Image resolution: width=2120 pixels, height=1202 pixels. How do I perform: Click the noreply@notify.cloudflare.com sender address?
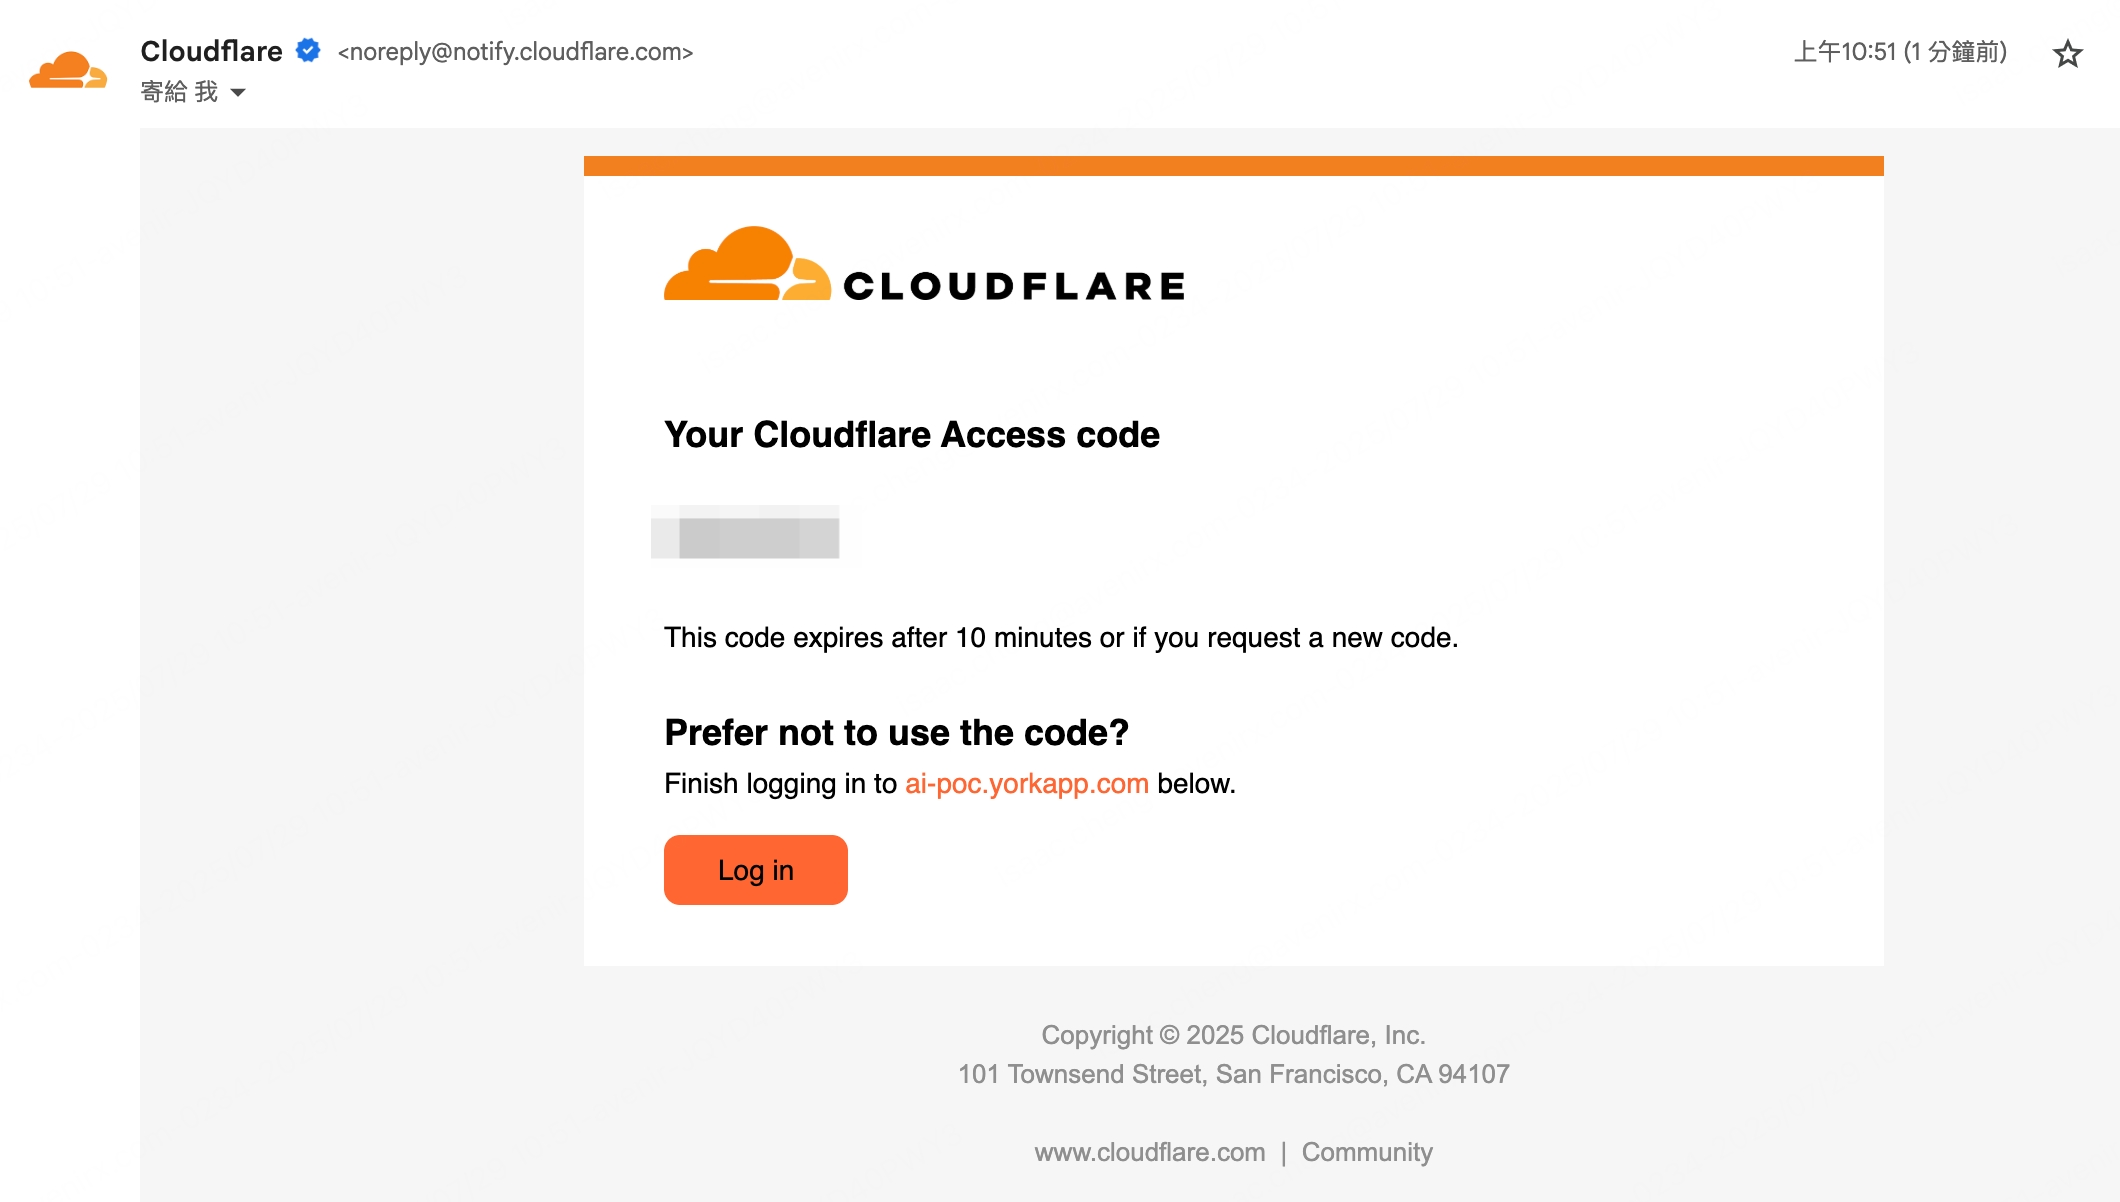[515, 52]
